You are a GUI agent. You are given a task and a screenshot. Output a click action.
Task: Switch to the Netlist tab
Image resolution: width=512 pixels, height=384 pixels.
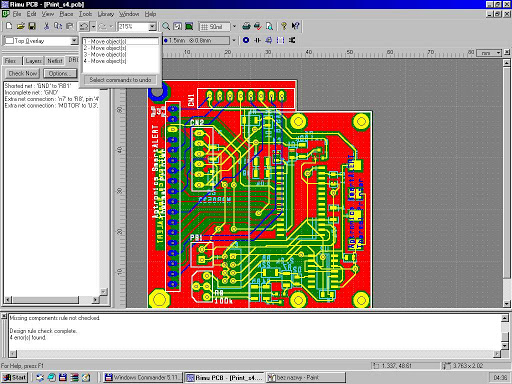pyautogui.click(x=55, y=61)
